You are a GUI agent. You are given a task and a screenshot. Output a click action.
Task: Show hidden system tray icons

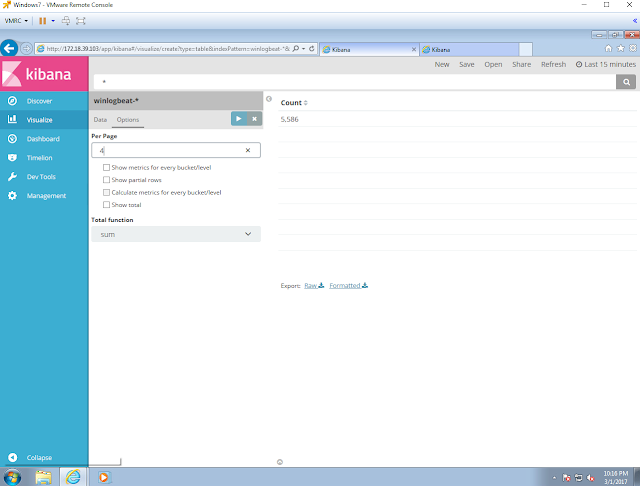[x=554, y=477]
